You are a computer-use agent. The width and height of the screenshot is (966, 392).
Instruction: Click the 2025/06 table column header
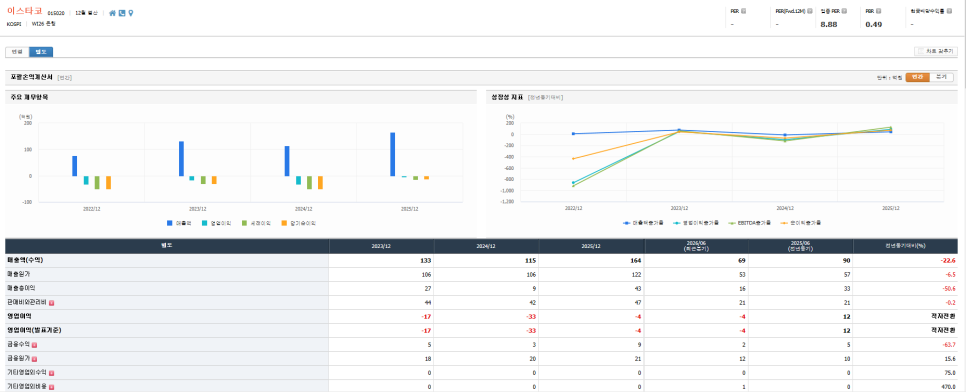(x=801, y=246)
